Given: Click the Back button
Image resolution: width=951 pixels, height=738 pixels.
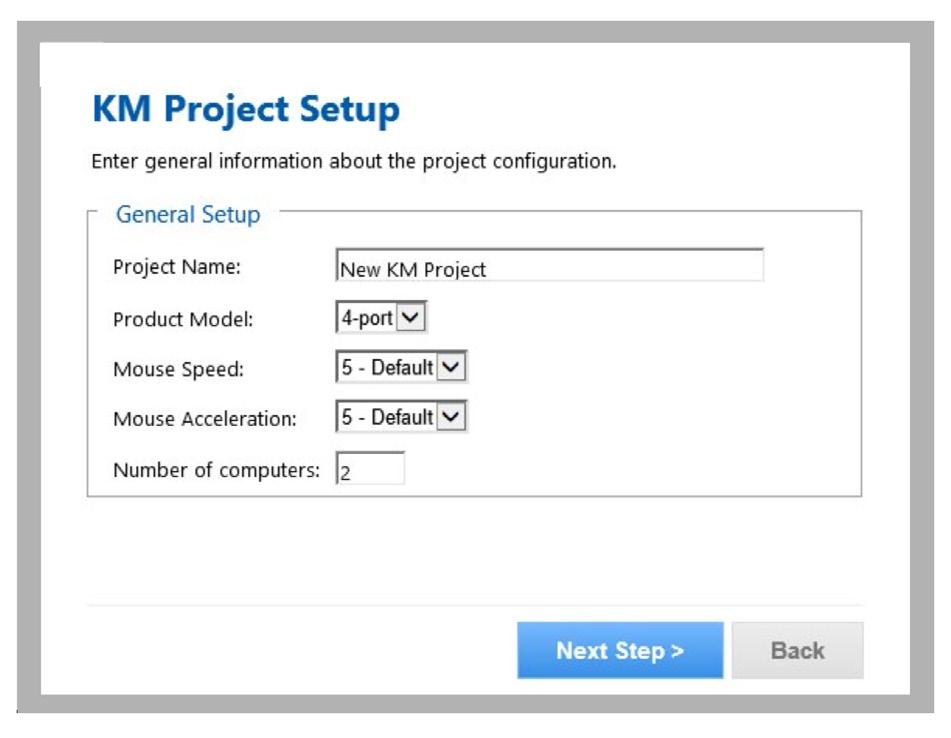Looking at the screenshot, I should pos(797,650).
